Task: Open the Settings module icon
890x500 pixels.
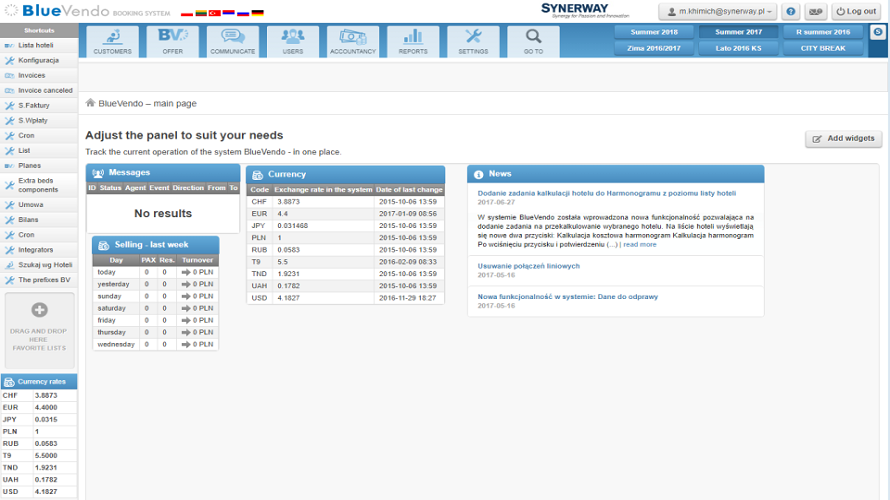Action: tap(473, 41)
